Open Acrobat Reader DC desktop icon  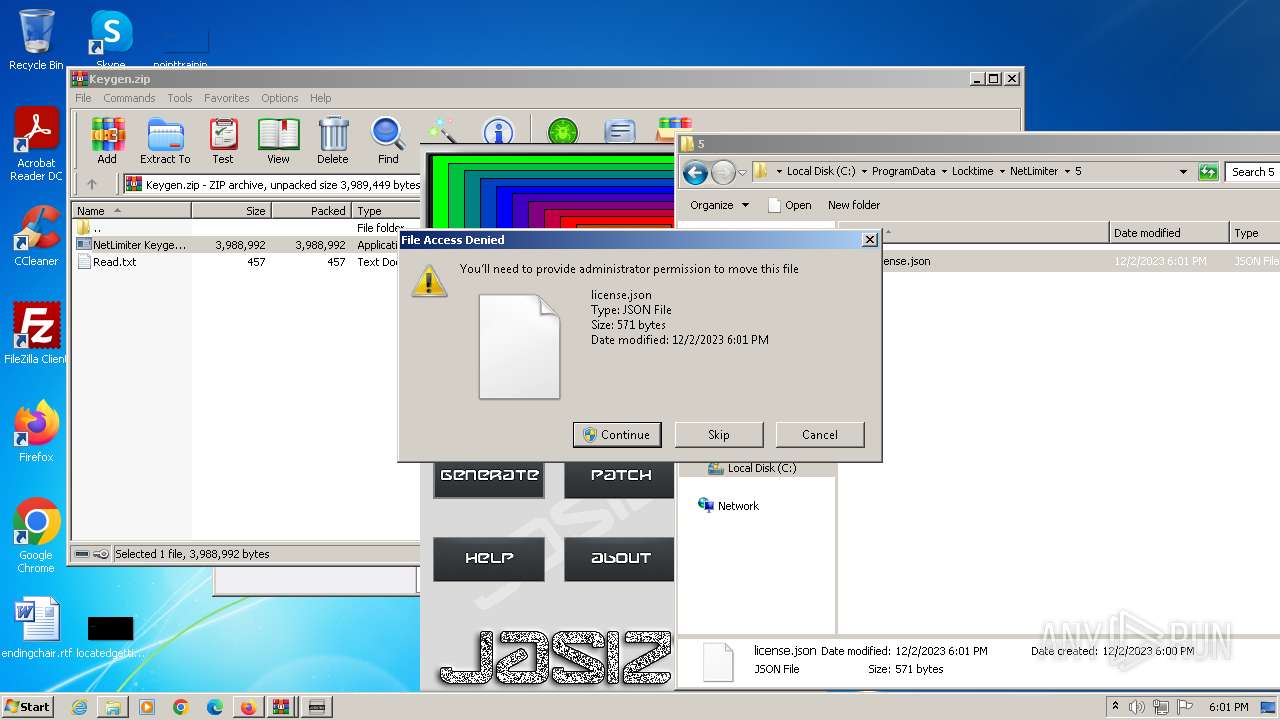[36, 145]
